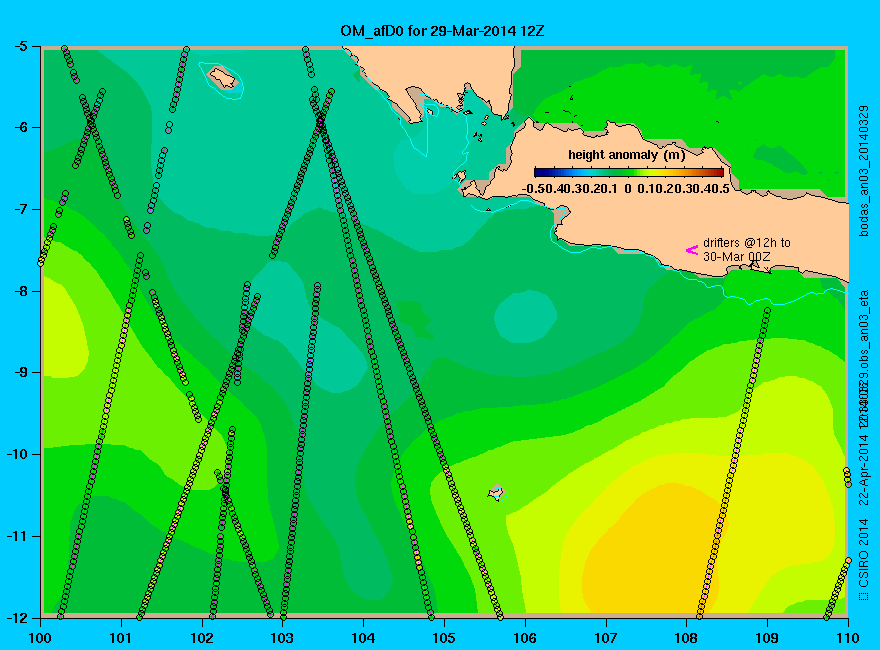Click latitude axis label -9
The image size is (880, 650).
[x=20, y=373]
